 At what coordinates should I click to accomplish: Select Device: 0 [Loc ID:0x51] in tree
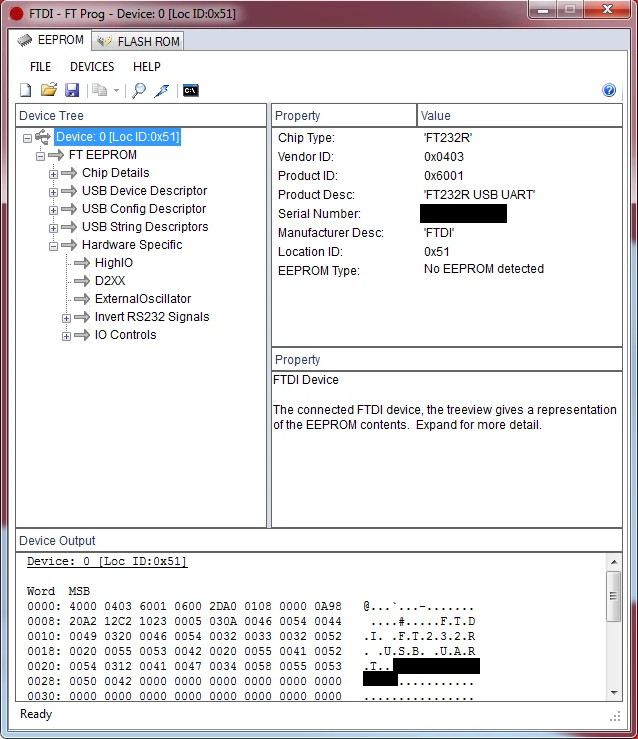tap(117, 137)
